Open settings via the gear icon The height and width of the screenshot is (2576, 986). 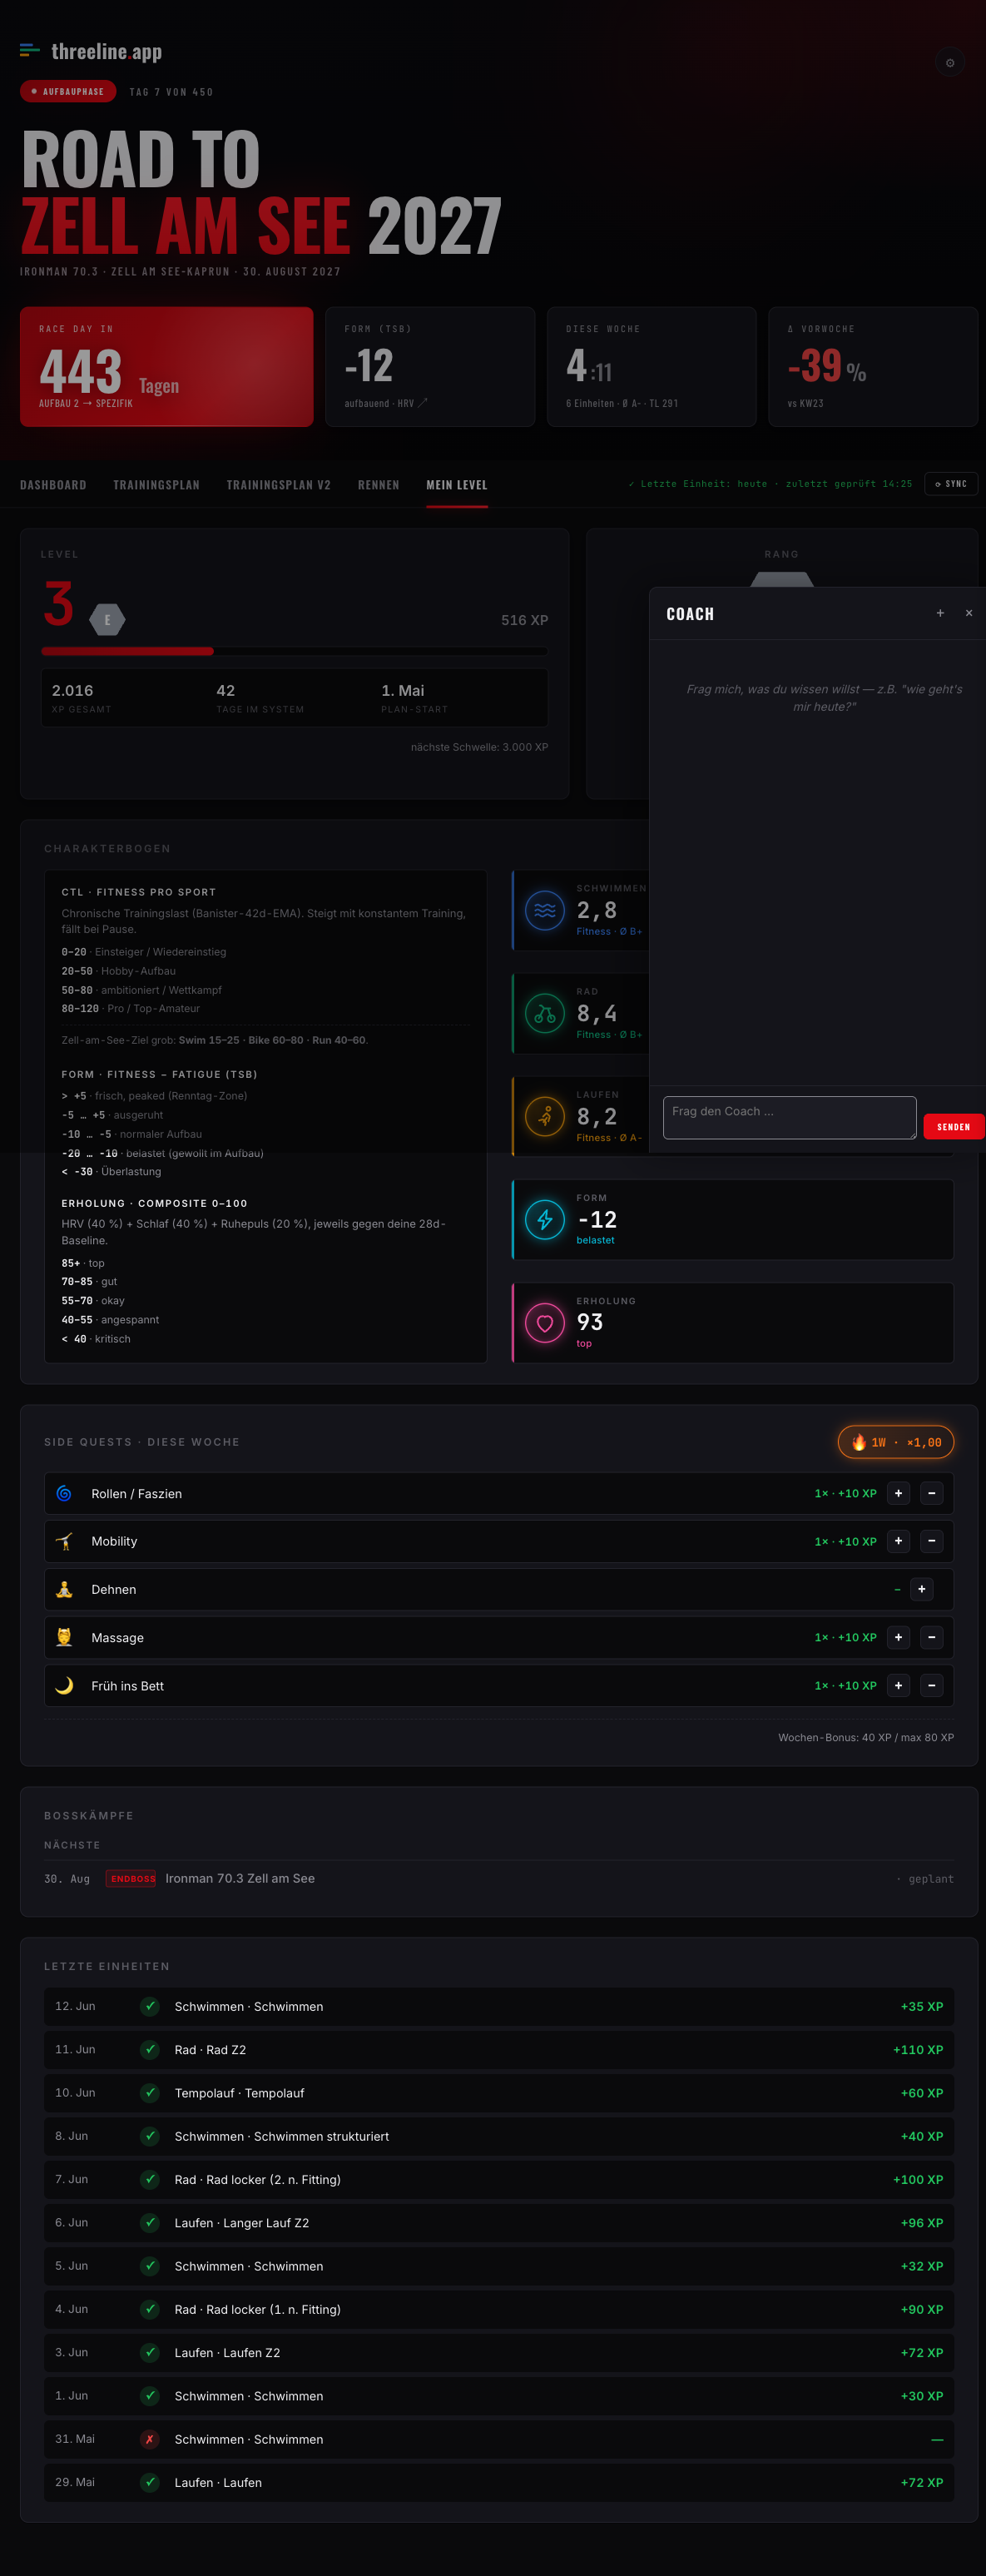pyautogui.click(x=949, y=63)
